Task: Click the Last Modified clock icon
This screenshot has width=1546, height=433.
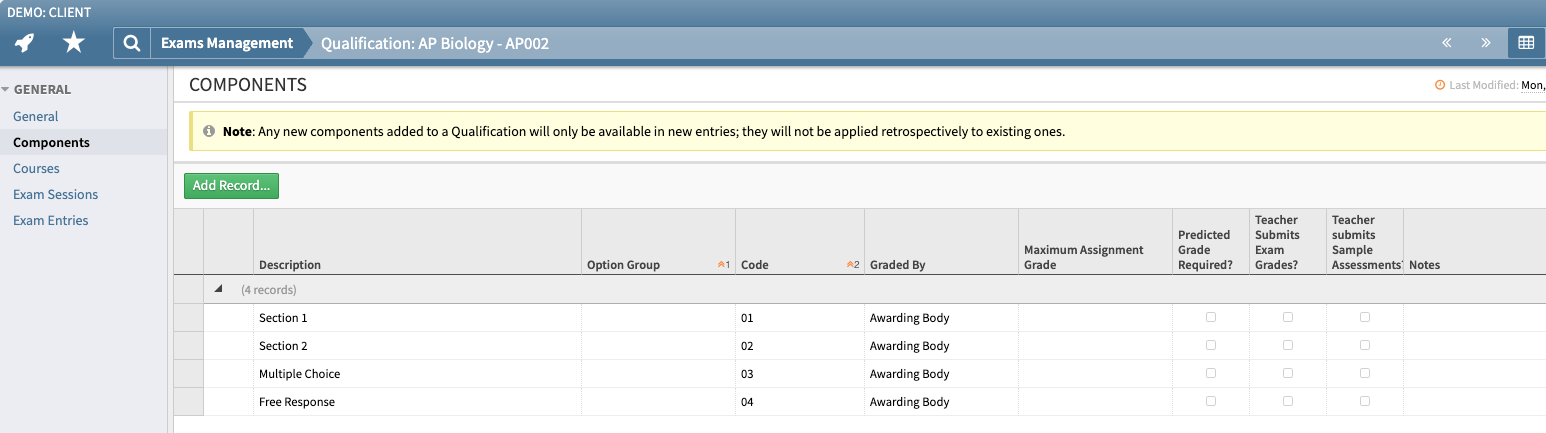Action: click(1440, 85)
